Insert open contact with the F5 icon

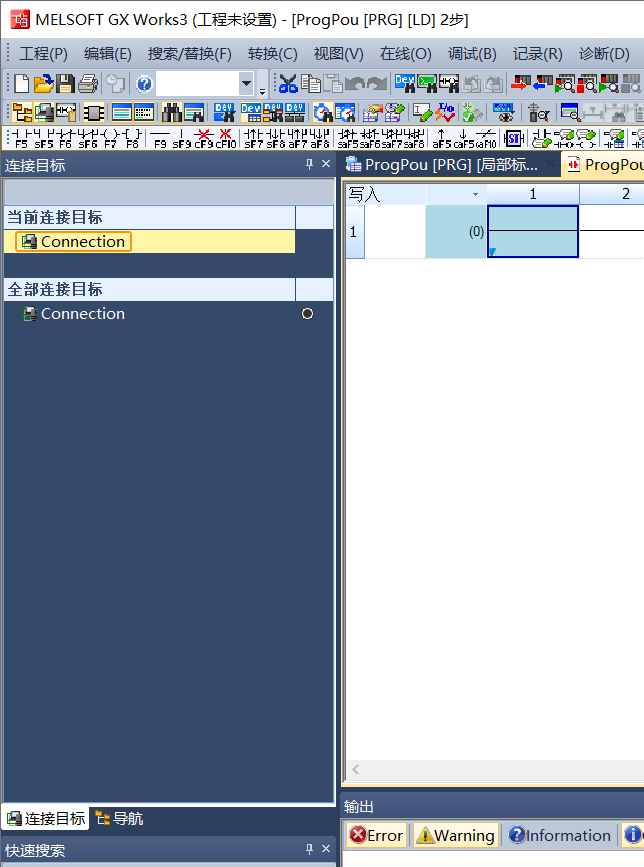[x=20, y=138]
